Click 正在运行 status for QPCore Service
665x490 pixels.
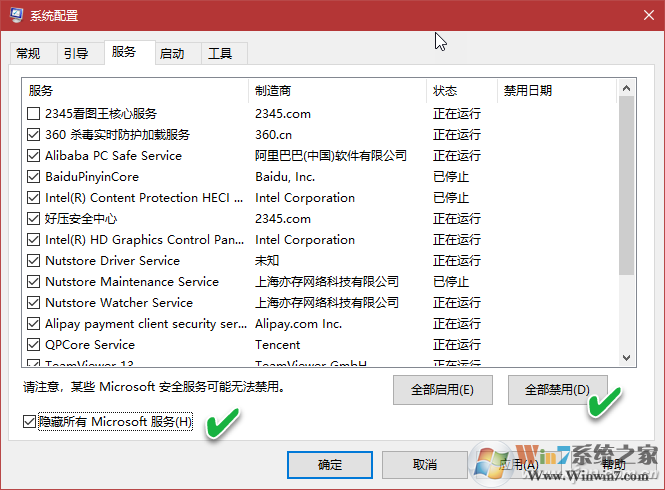(x=457, y=344)
